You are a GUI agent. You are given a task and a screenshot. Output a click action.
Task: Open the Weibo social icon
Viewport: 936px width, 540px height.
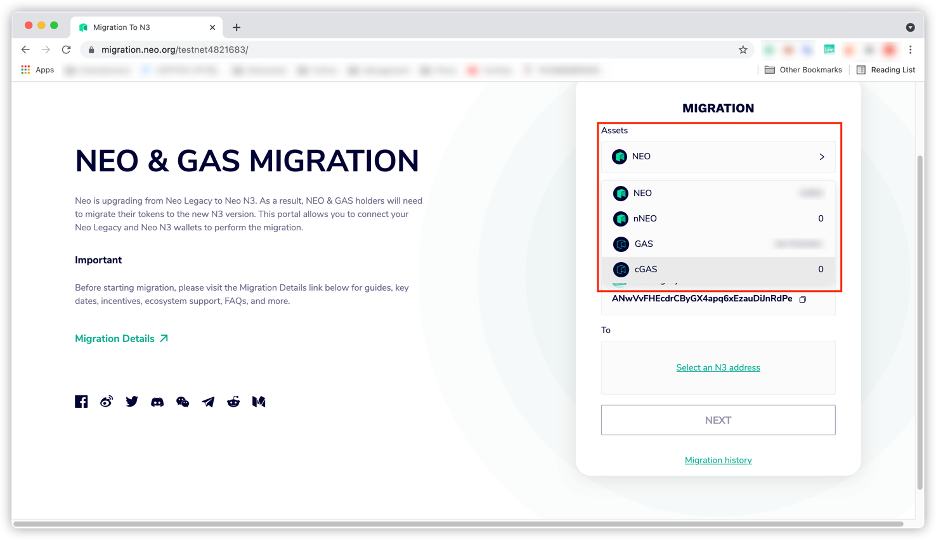(107, 401)
